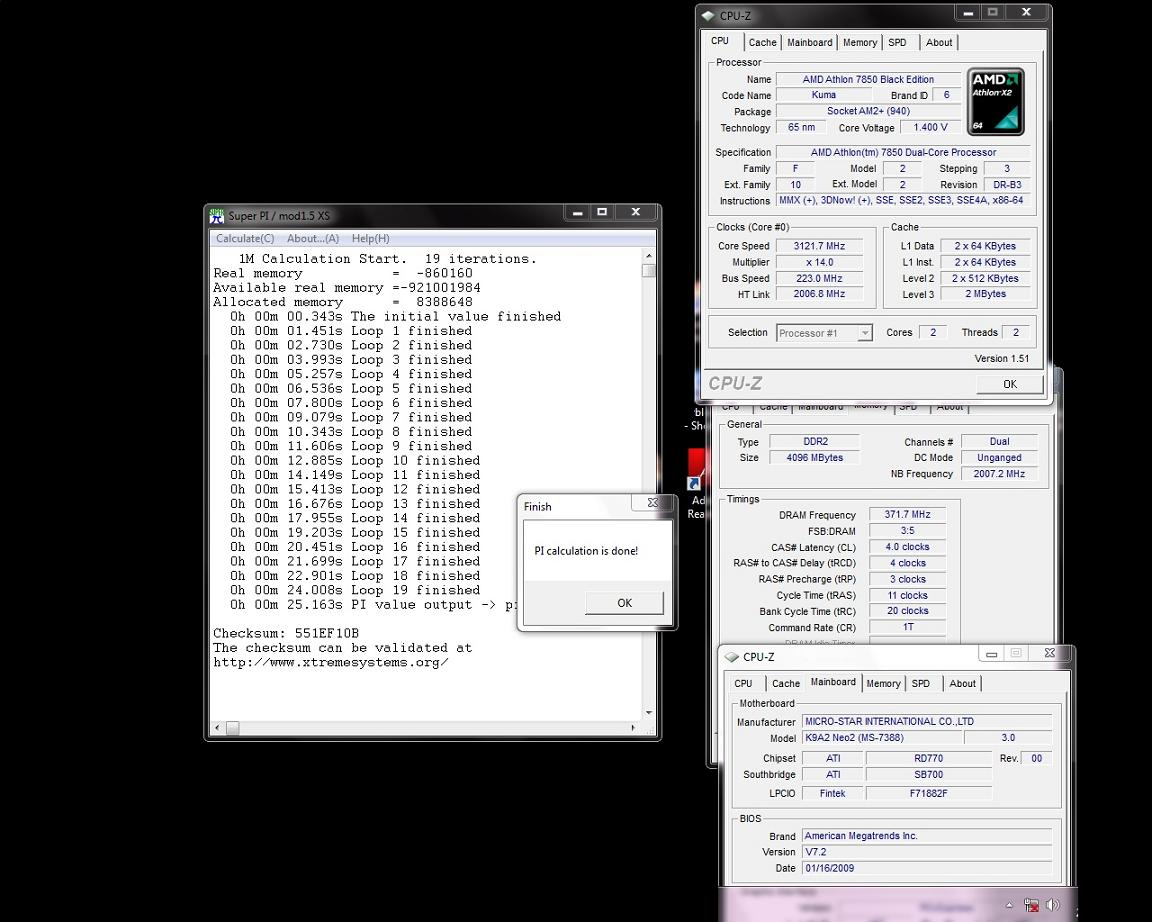1152x922 pixels.
Task: Click the 'K9A2 Neo2 (MS-7388)' model field
Action: coord(882,738)
